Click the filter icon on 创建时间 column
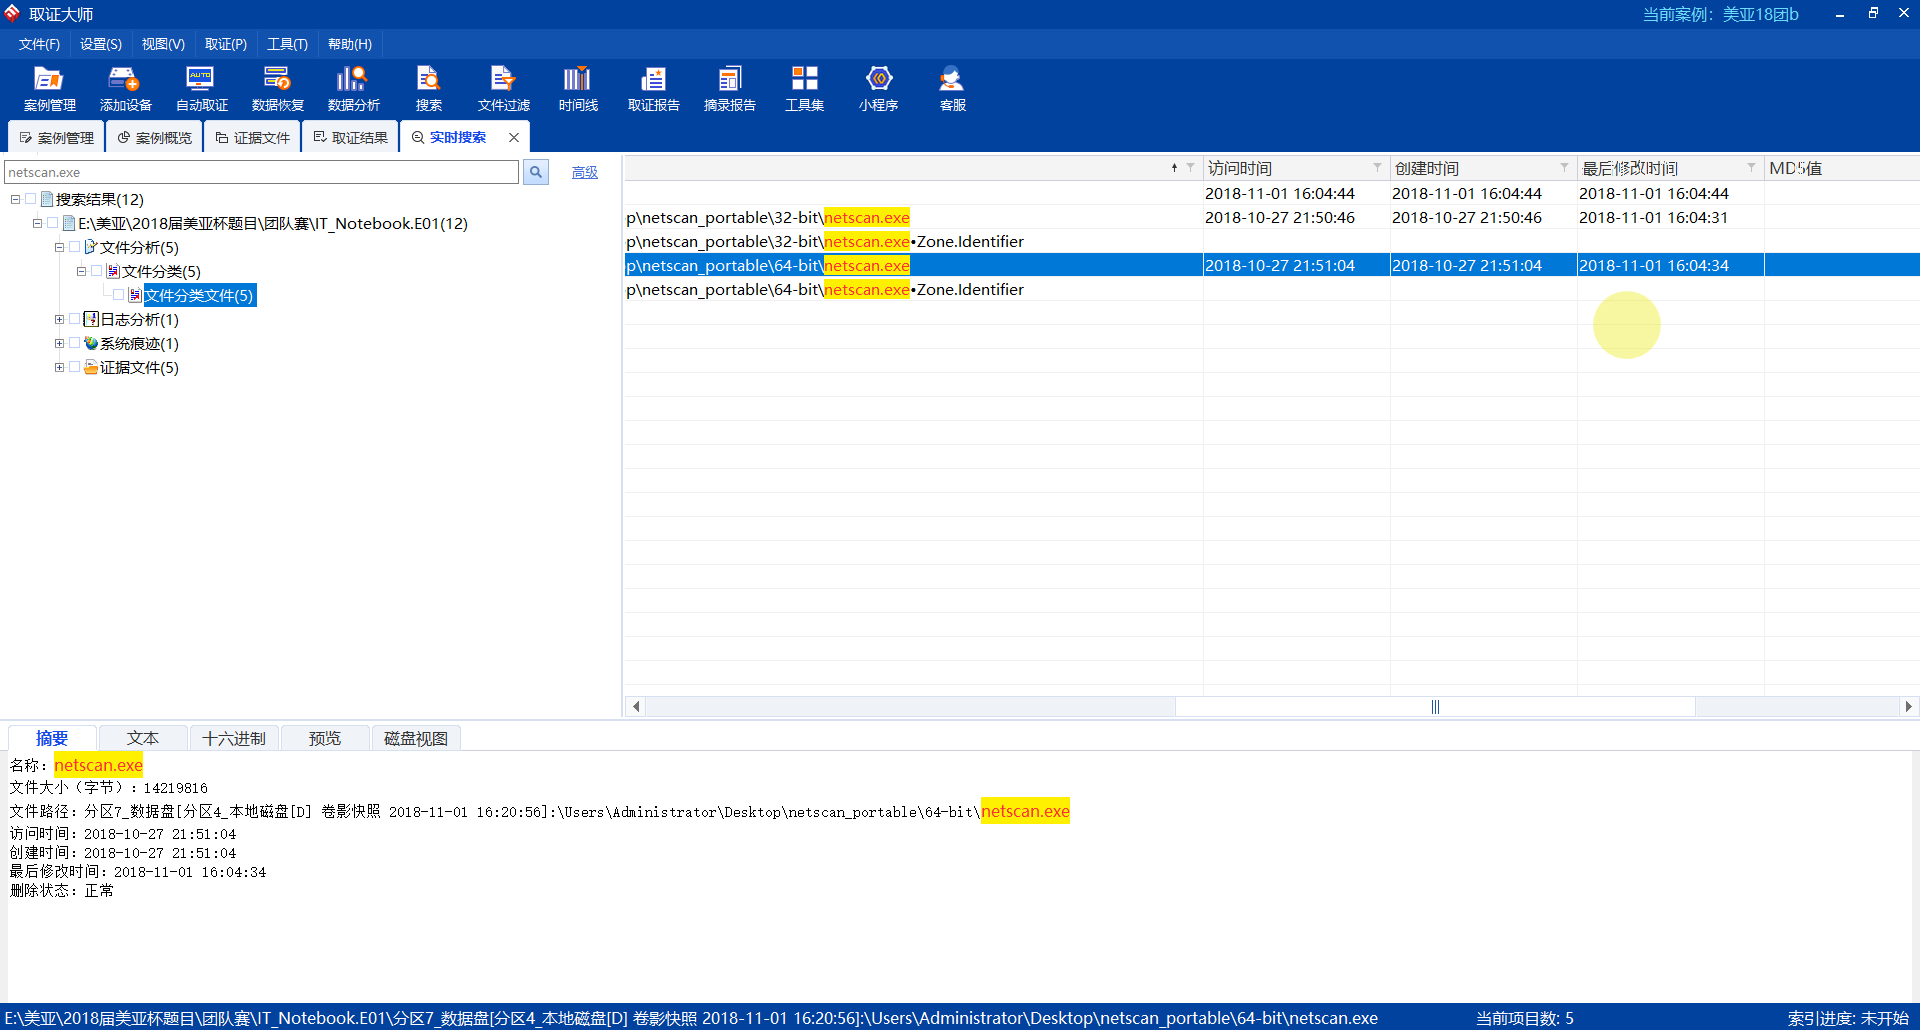1920x1030 pixels. (1564, 167)
